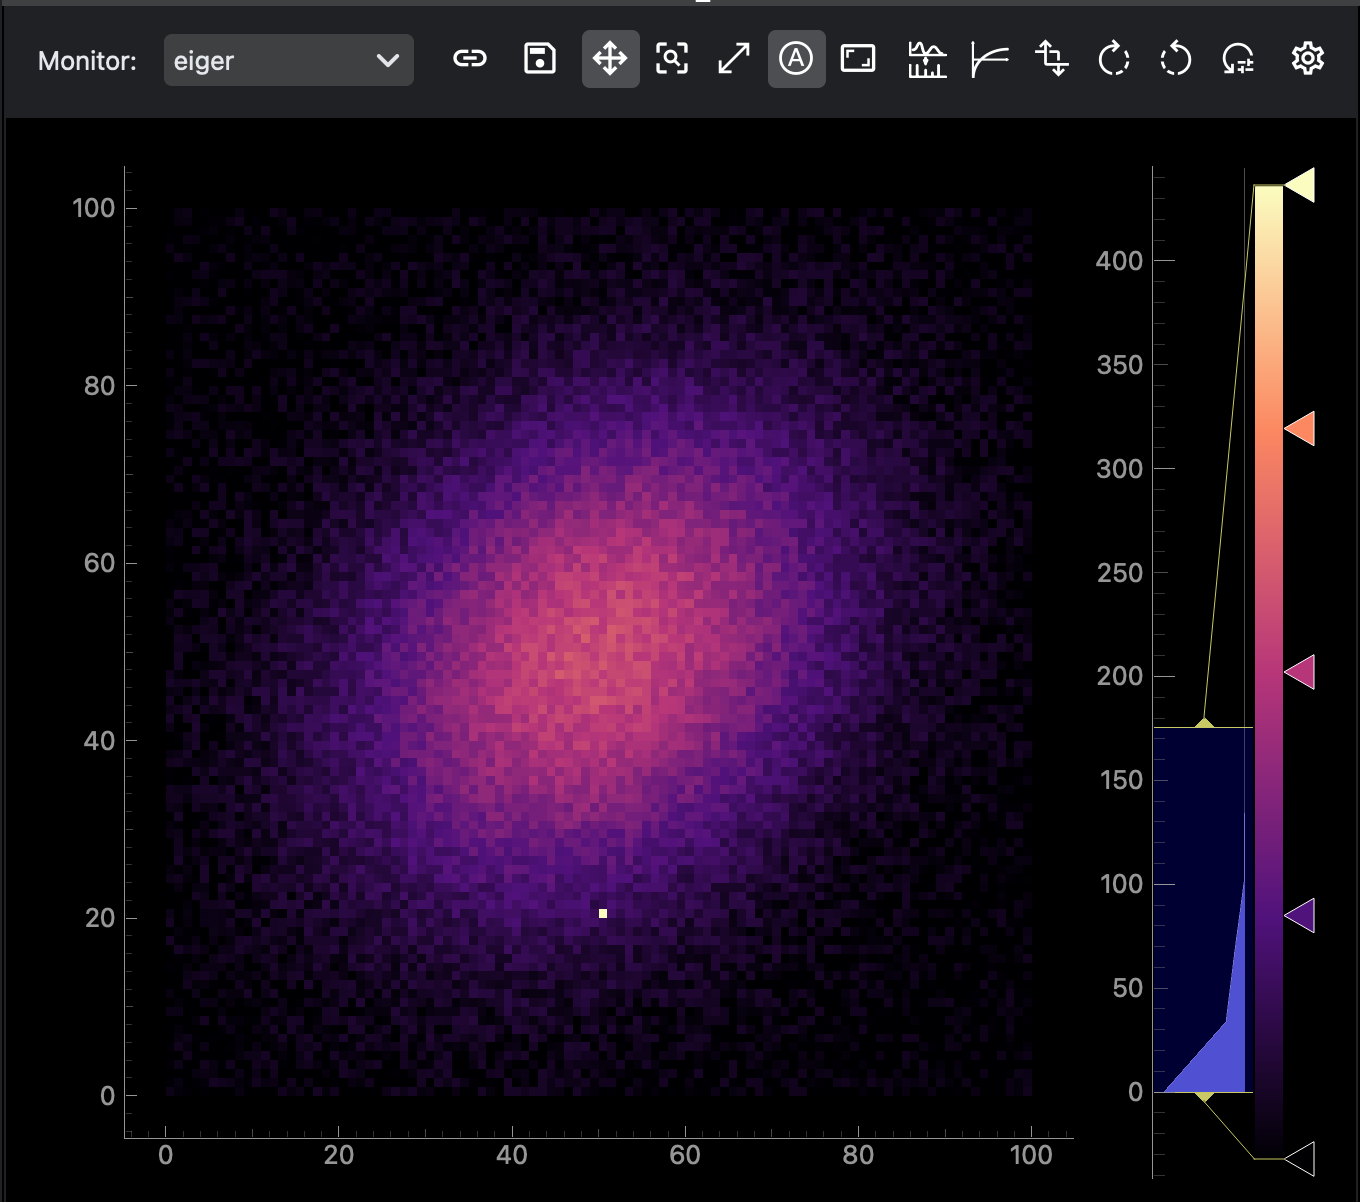The height and width of the screenshot is (1202, 1360).
Task: Select the orange gradient tick on colorbar
Action: click(x=1300, y=429)
